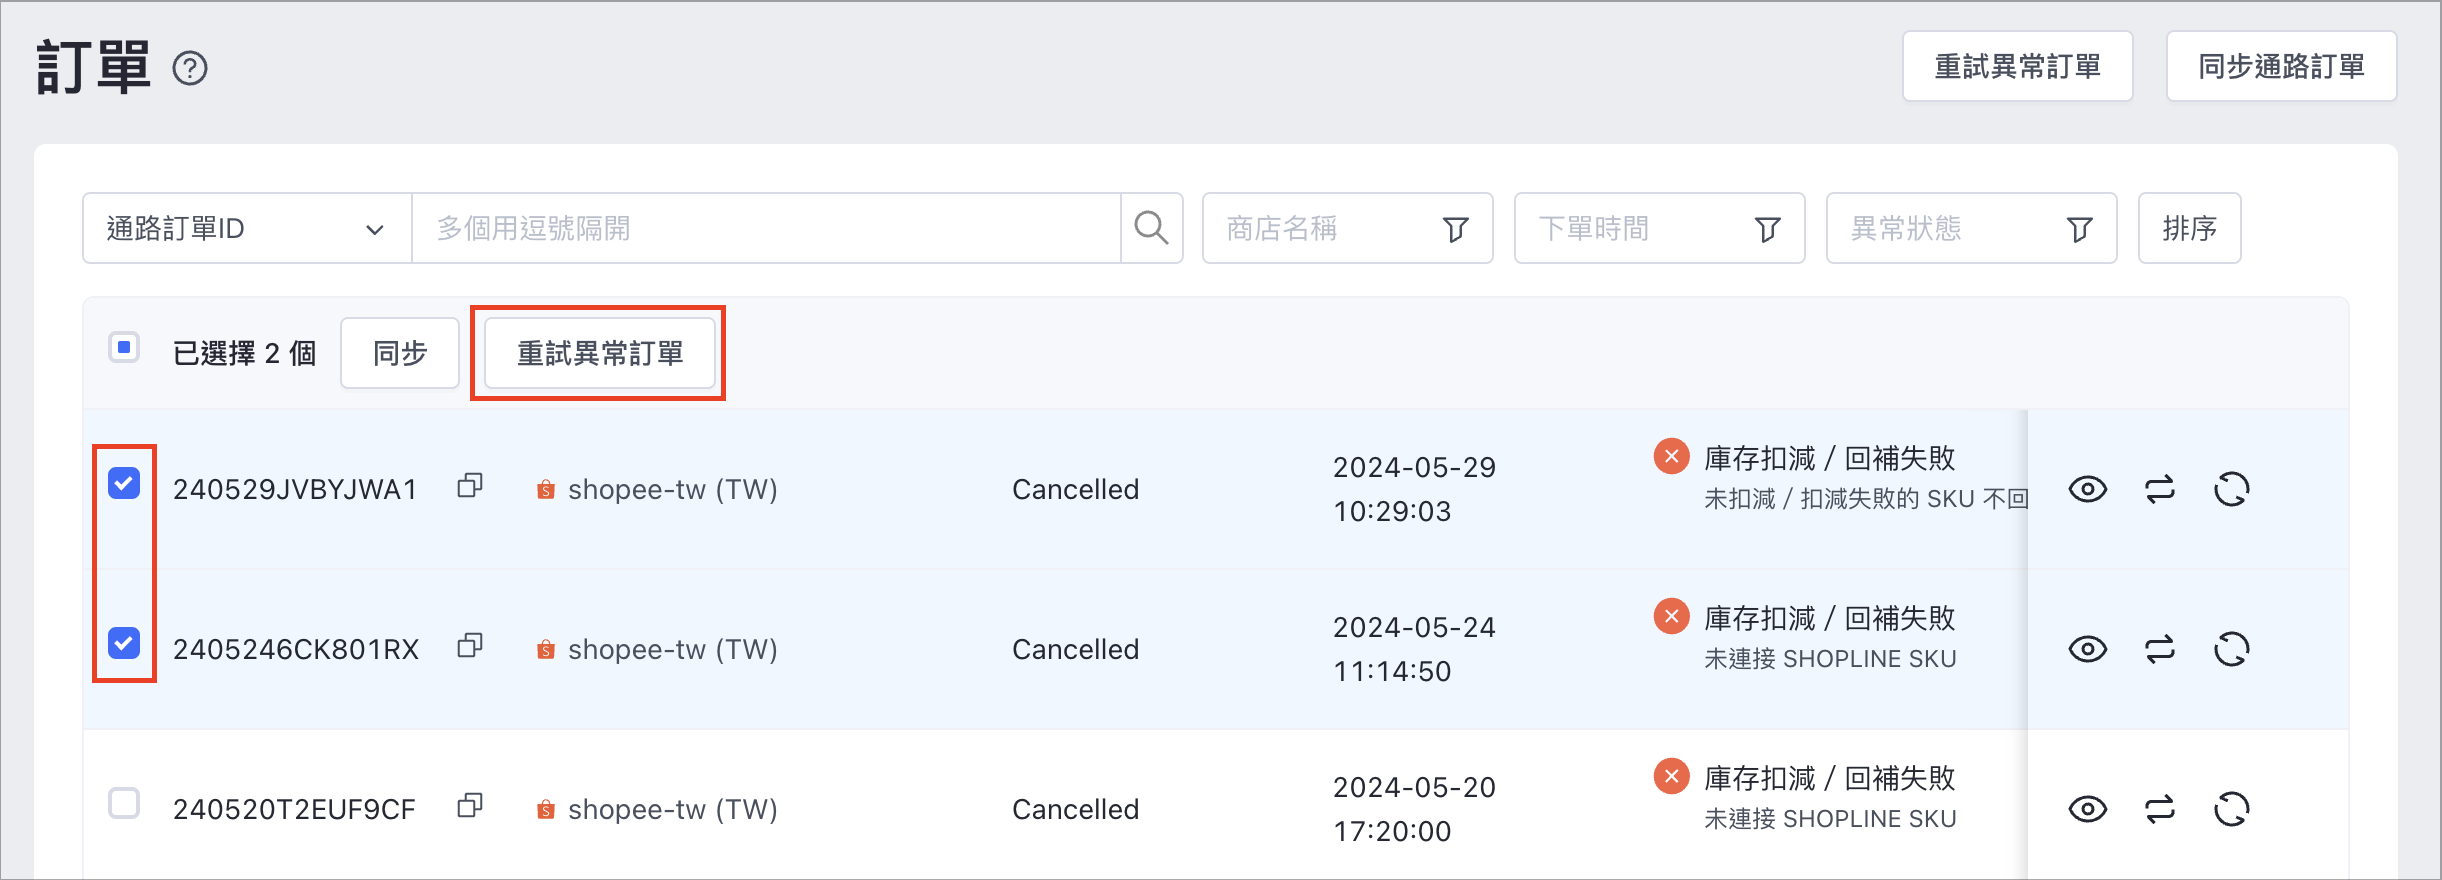Click order ID text 240520T2EUF9CF
This screenshot has height=880, width=2442.
coord(294,809)
